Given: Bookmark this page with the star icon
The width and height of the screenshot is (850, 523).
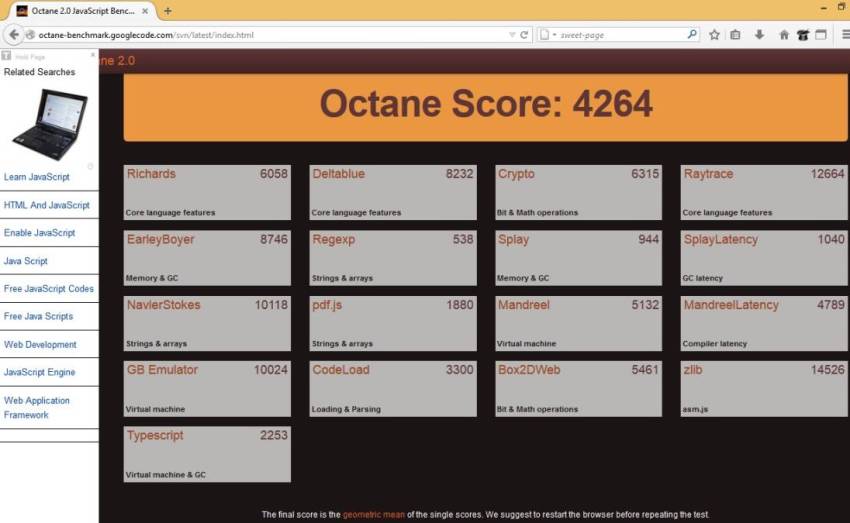Looking at the screenshot, I should pyautogui.click(x=714, y=35).
